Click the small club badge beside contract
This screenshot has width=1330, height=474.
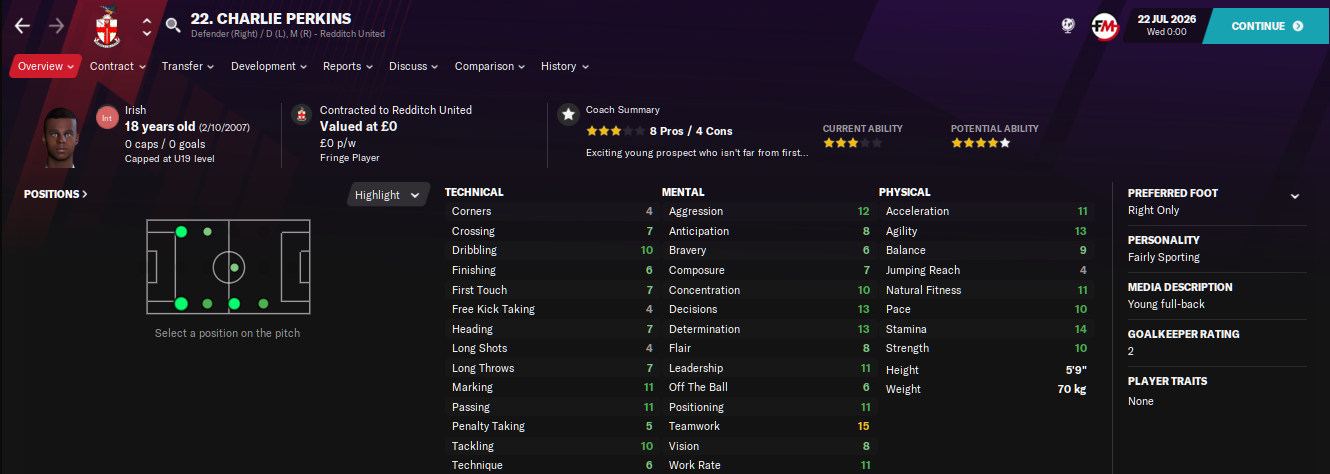[x=299, y=116]
